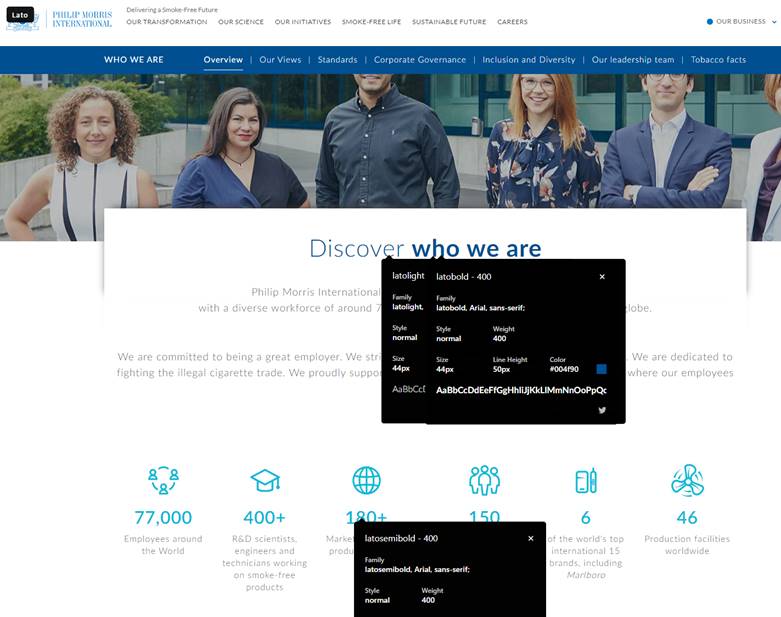Click the Who We Are section title
Image resolution: width=781 pixels, height=617 pixels.
tap(133, 60)
